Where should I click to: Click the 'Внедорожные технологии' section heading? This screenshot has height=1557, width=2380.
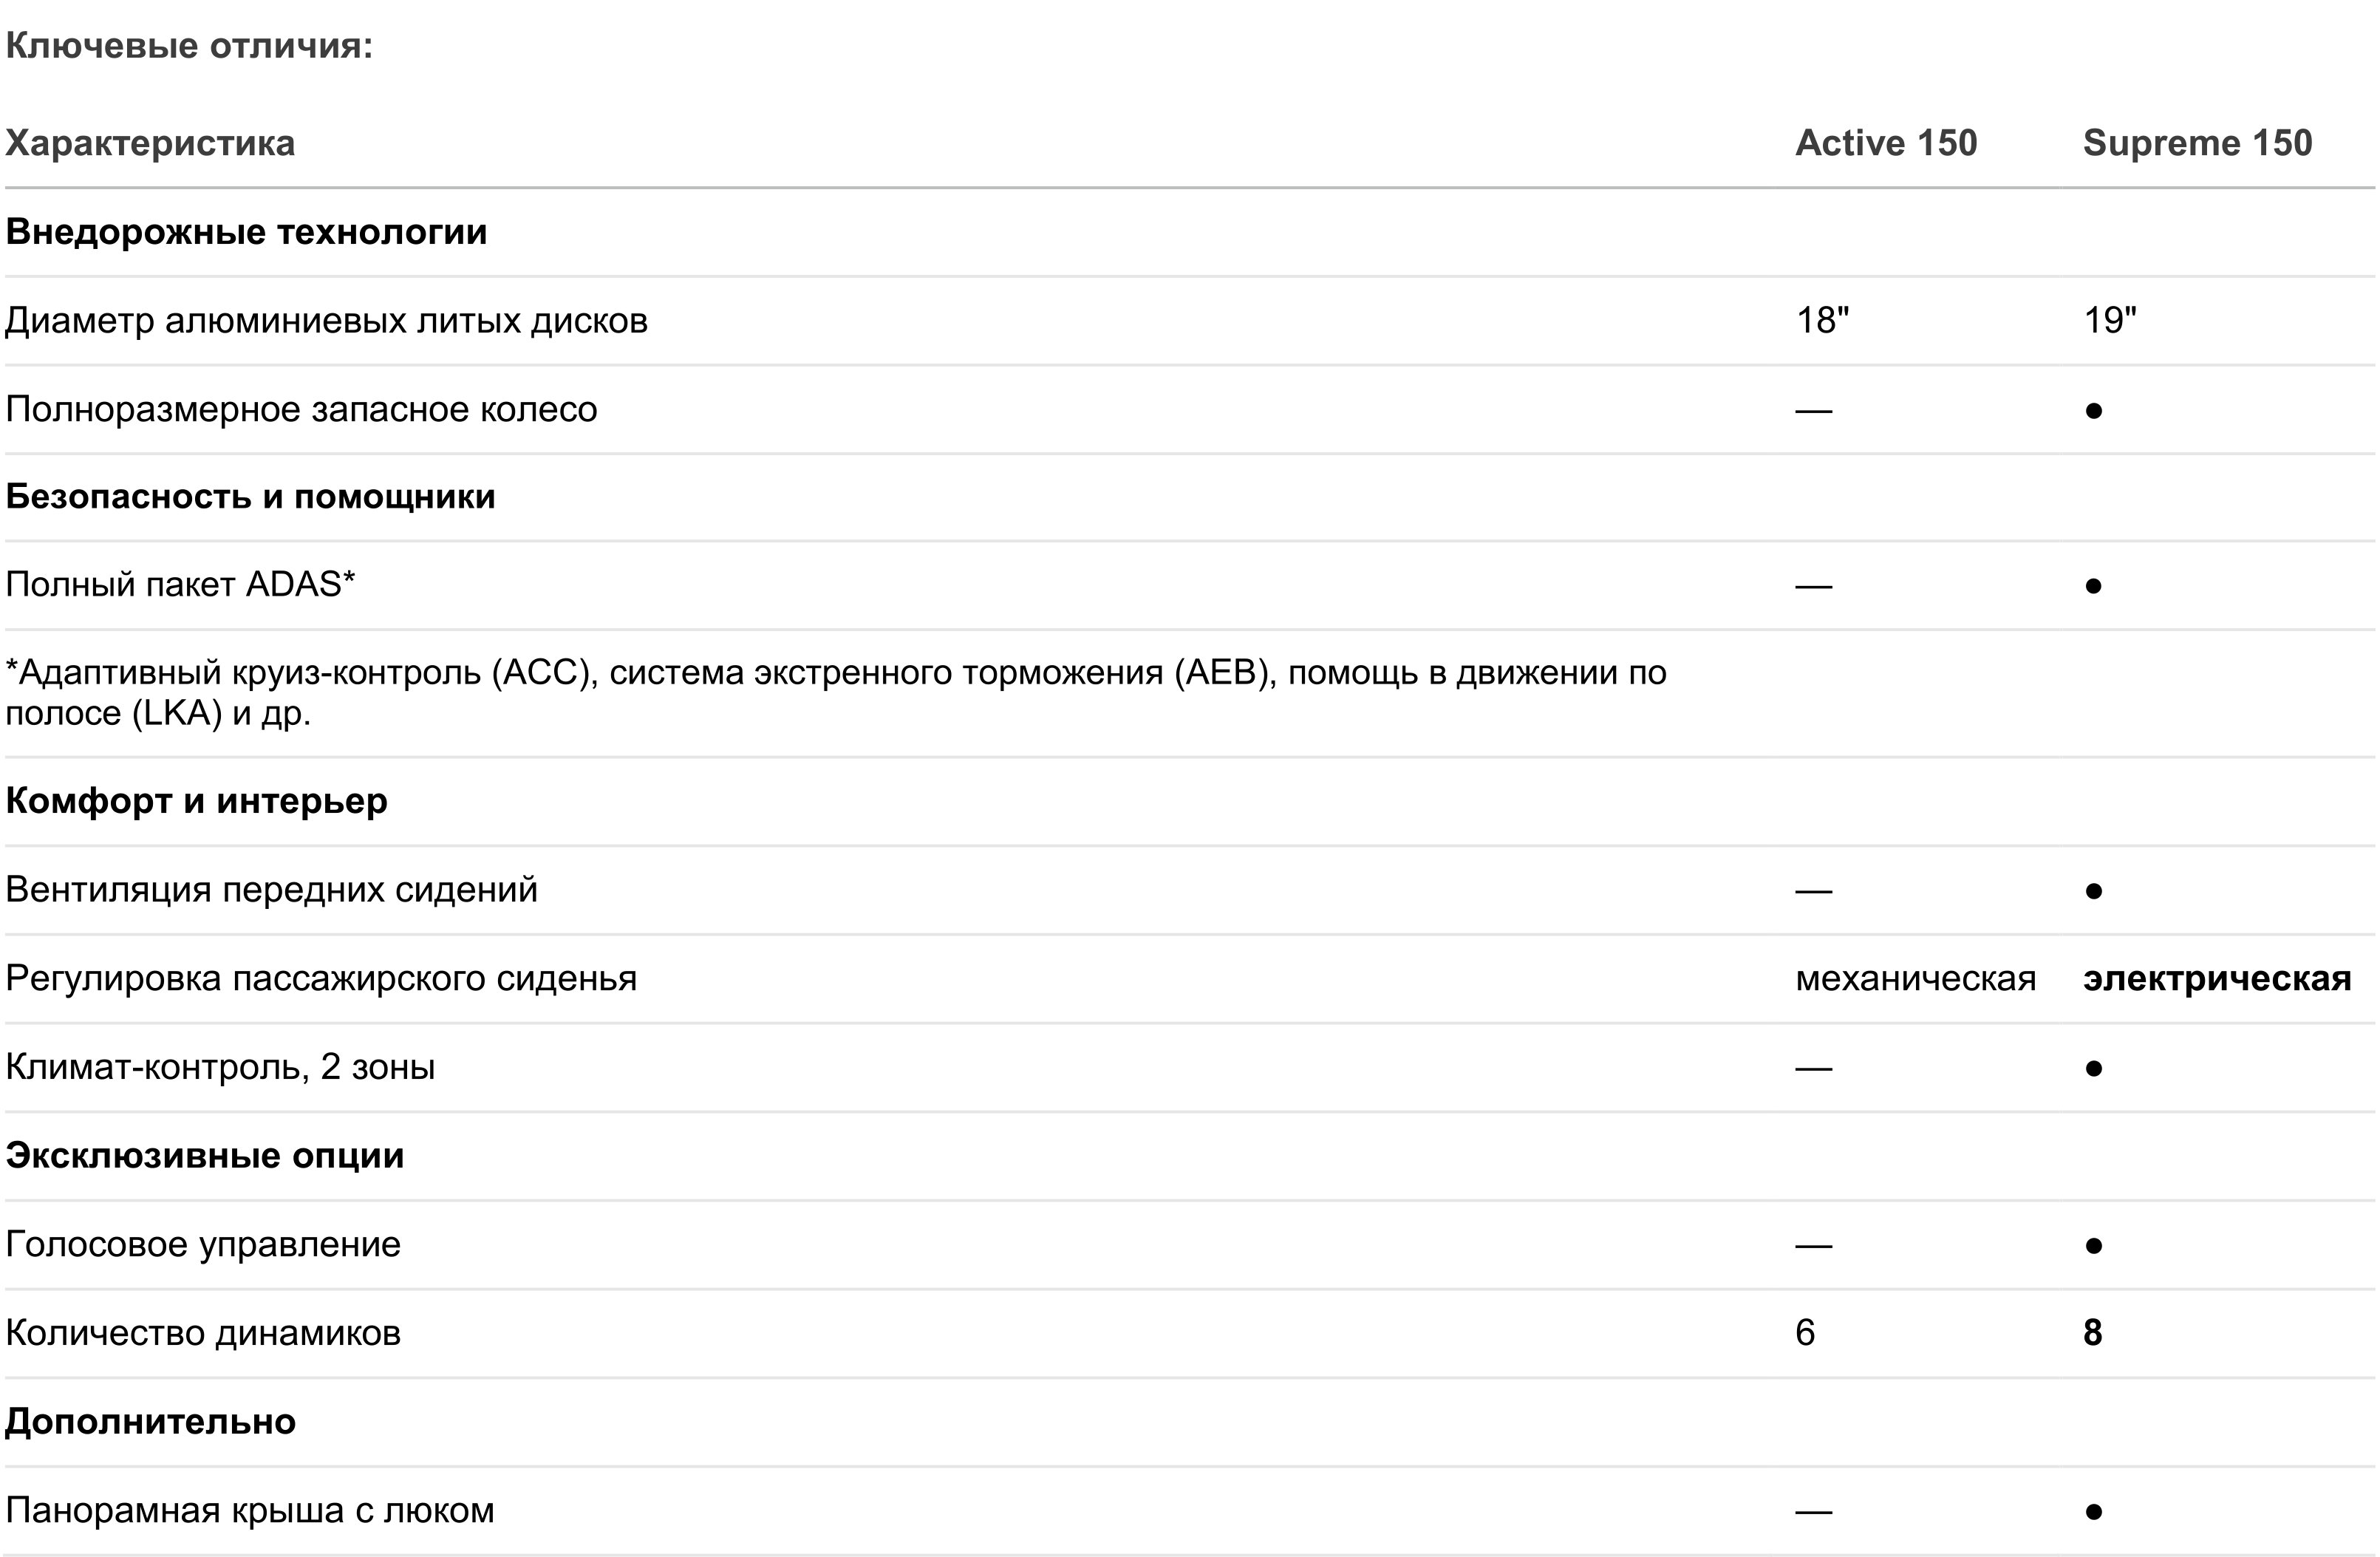246,232
